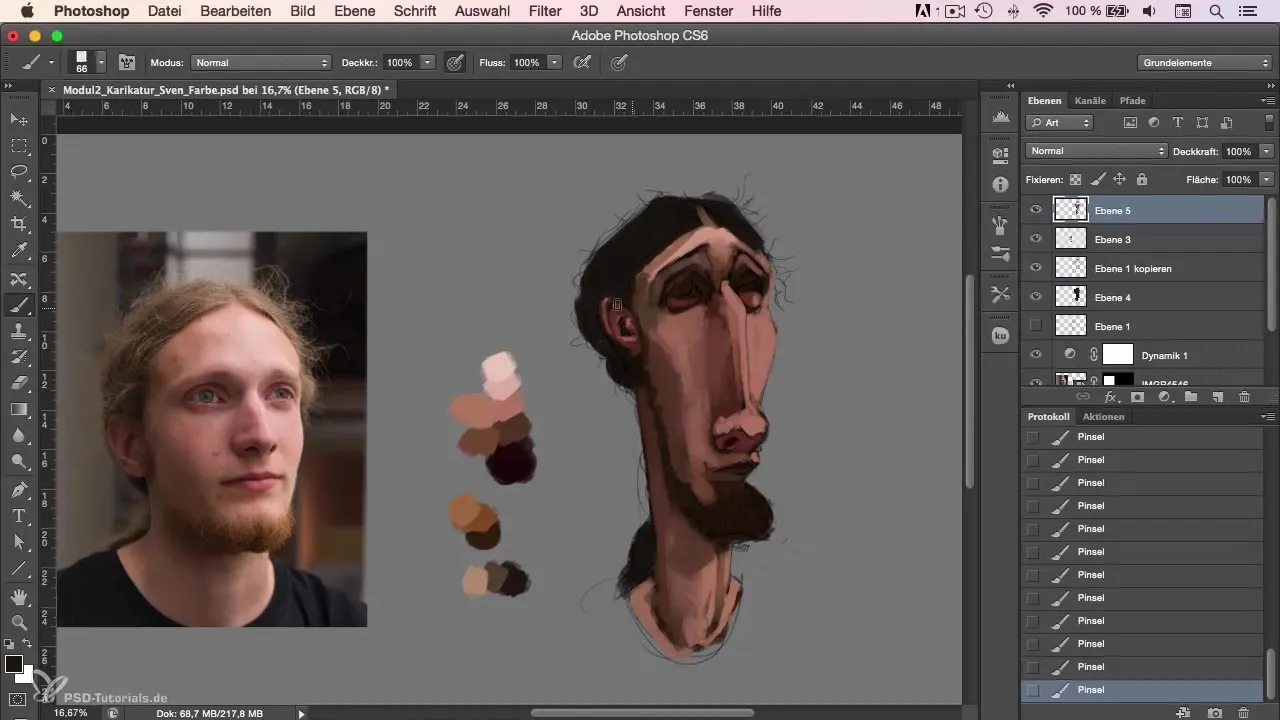Viewport: 1280px width, 720px height.
Task: Toggle lock all for the layer
Action: [1141, 180]
